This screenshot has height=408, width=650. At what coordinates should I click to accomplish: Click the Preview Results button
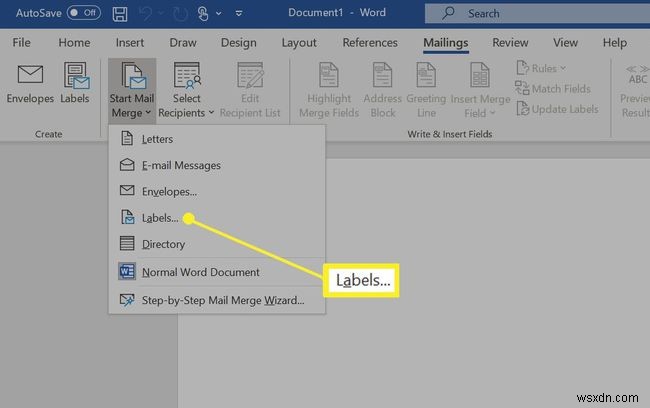634,90
